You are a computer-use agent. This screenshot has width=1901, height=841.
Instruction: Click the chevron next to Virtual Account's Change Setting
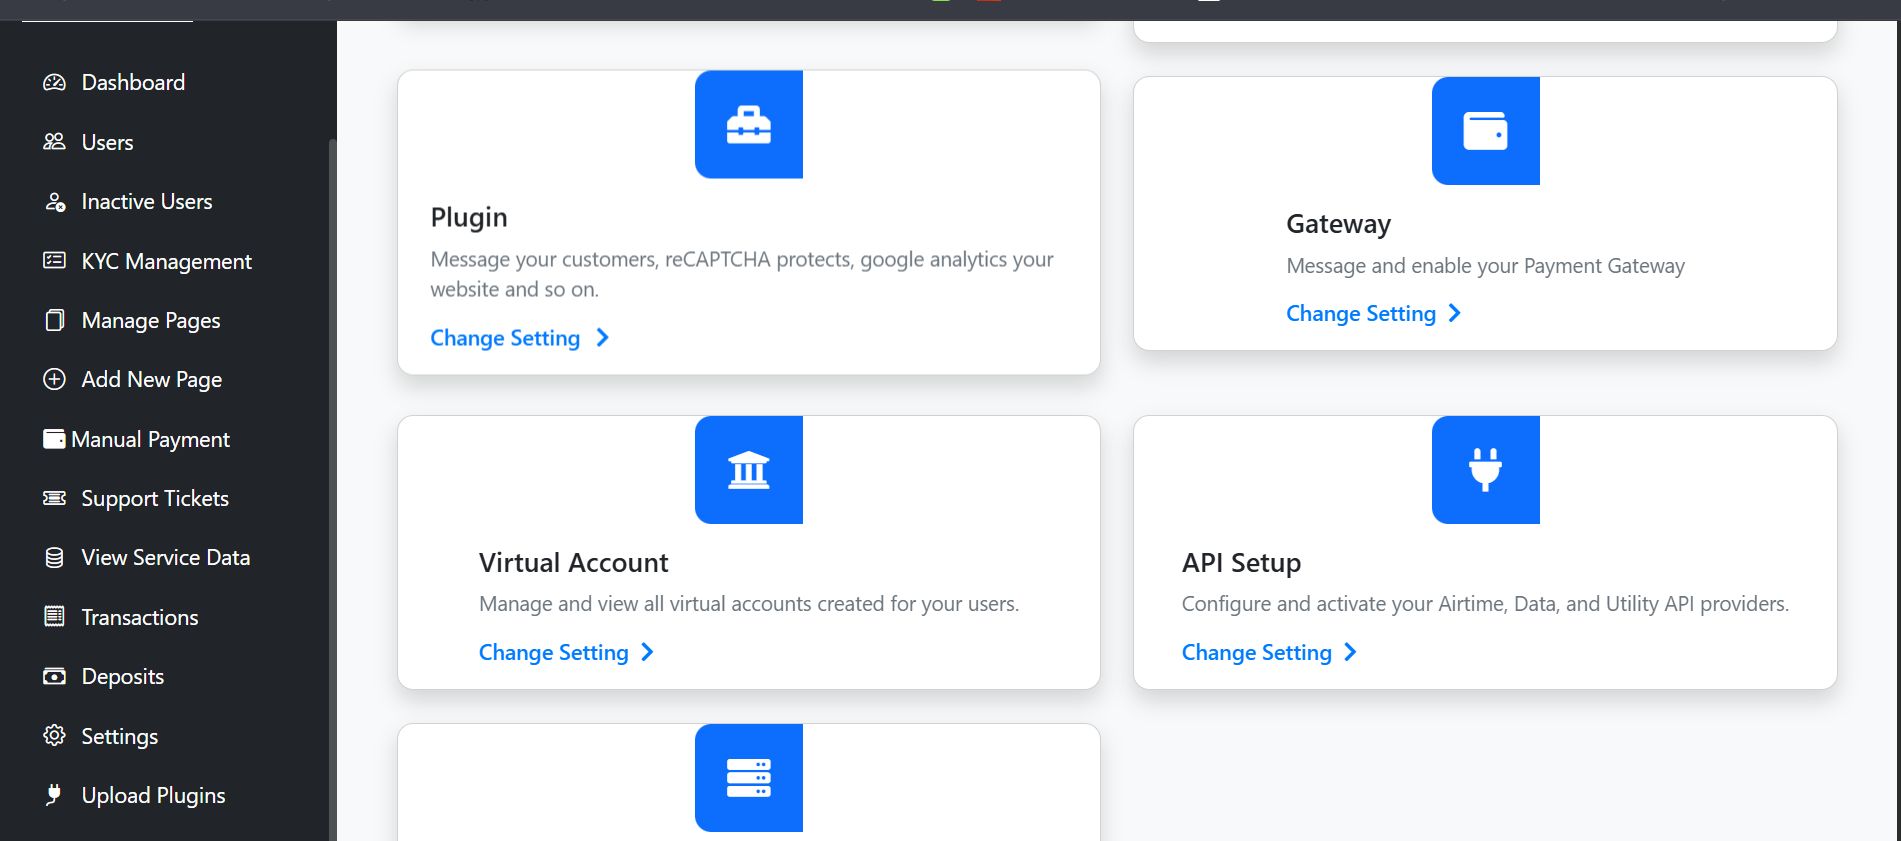click(648, 652)
